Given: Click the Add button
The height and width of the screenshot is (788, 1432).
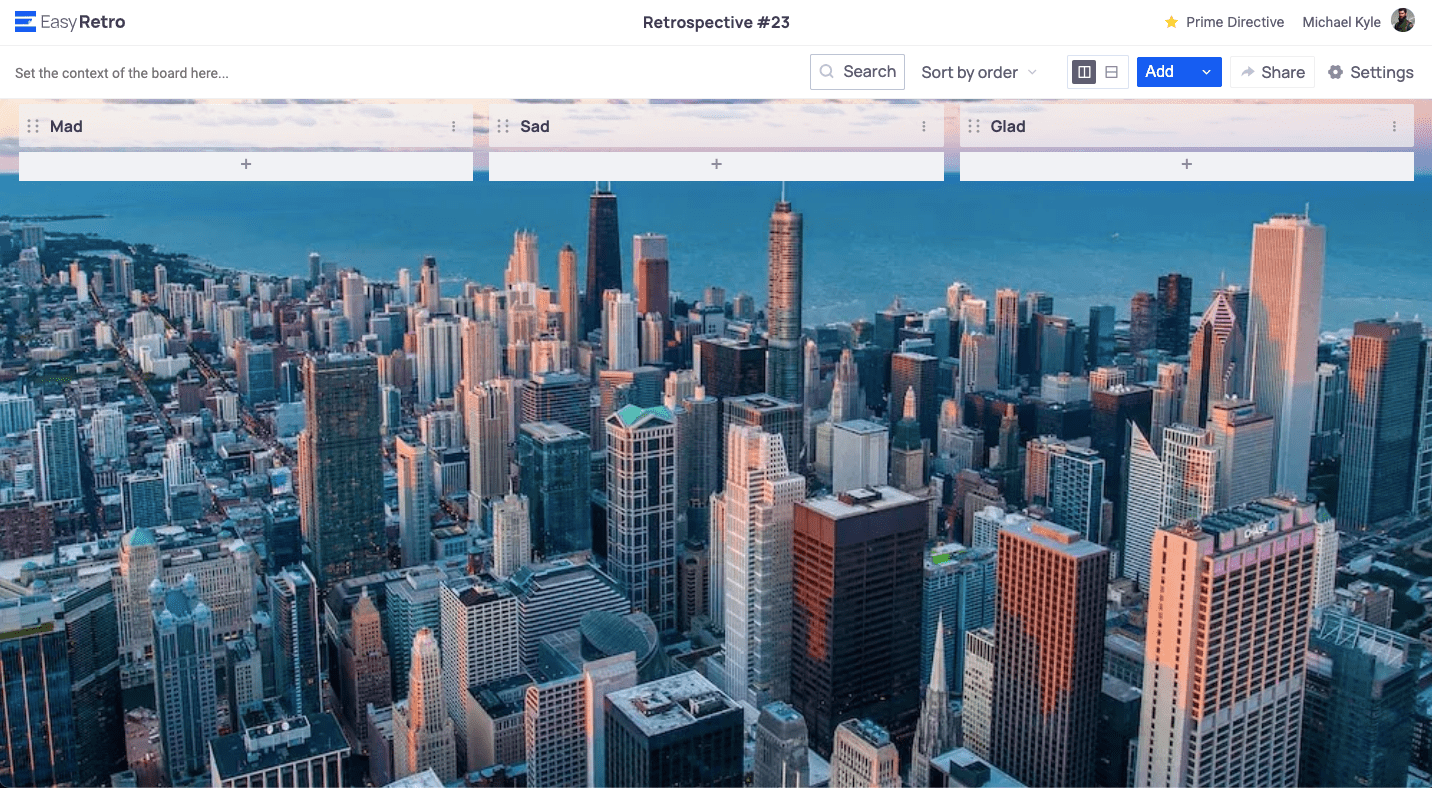Looking at the screenshot, I should coord(1160,72).
